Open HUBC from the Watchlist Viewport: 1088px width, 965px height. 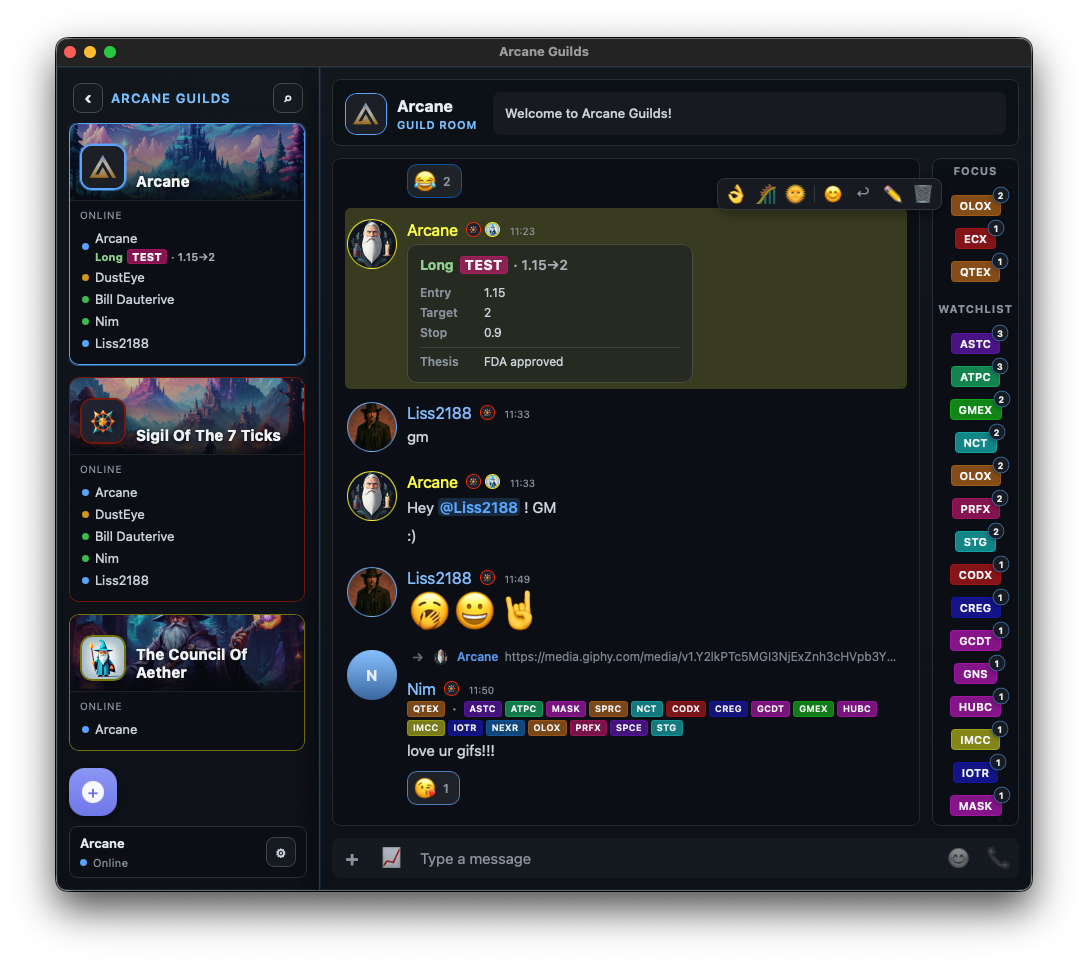click(975, 707)
